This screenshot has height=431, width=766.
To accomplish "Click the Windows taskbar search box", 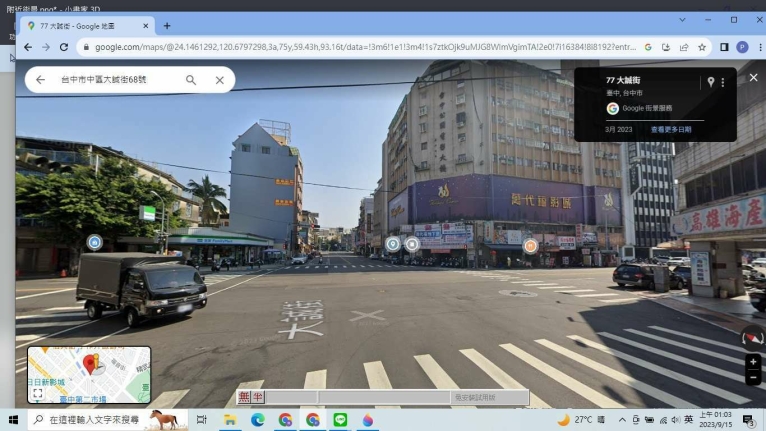I will [107, 420].
